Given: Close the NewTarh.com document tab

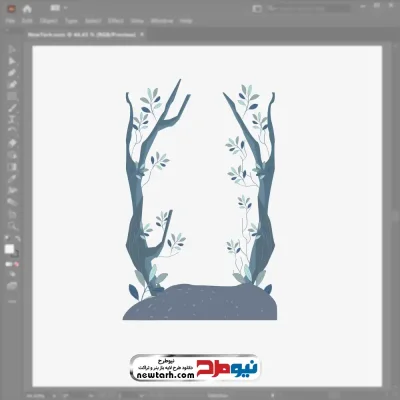Looking at the screenshot, I should pyautogui.click(x=142, y=34).
